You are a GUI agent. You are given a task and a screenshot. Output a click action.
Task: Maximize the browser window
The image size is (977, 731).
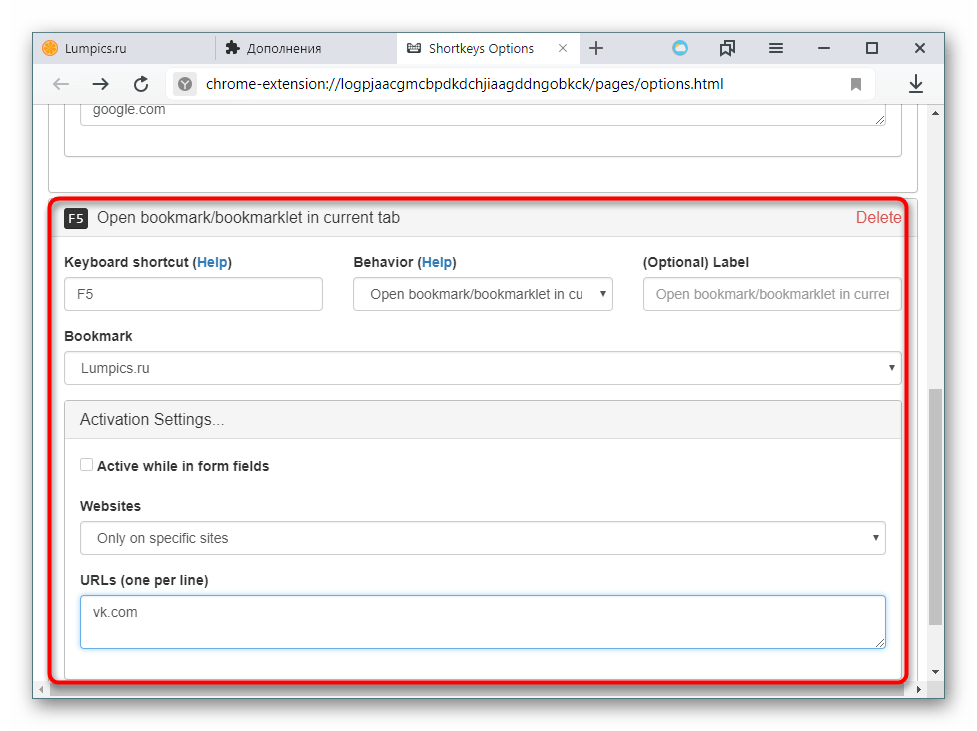pos(872,48)
